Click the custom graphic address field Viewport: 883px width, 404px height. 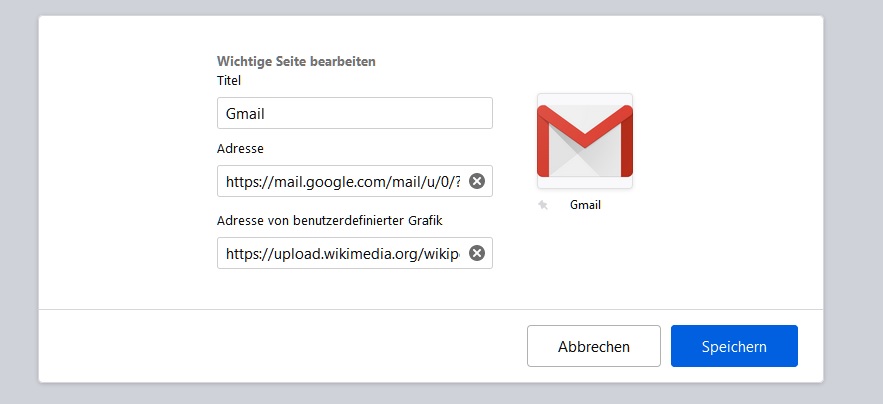[342, 253]
